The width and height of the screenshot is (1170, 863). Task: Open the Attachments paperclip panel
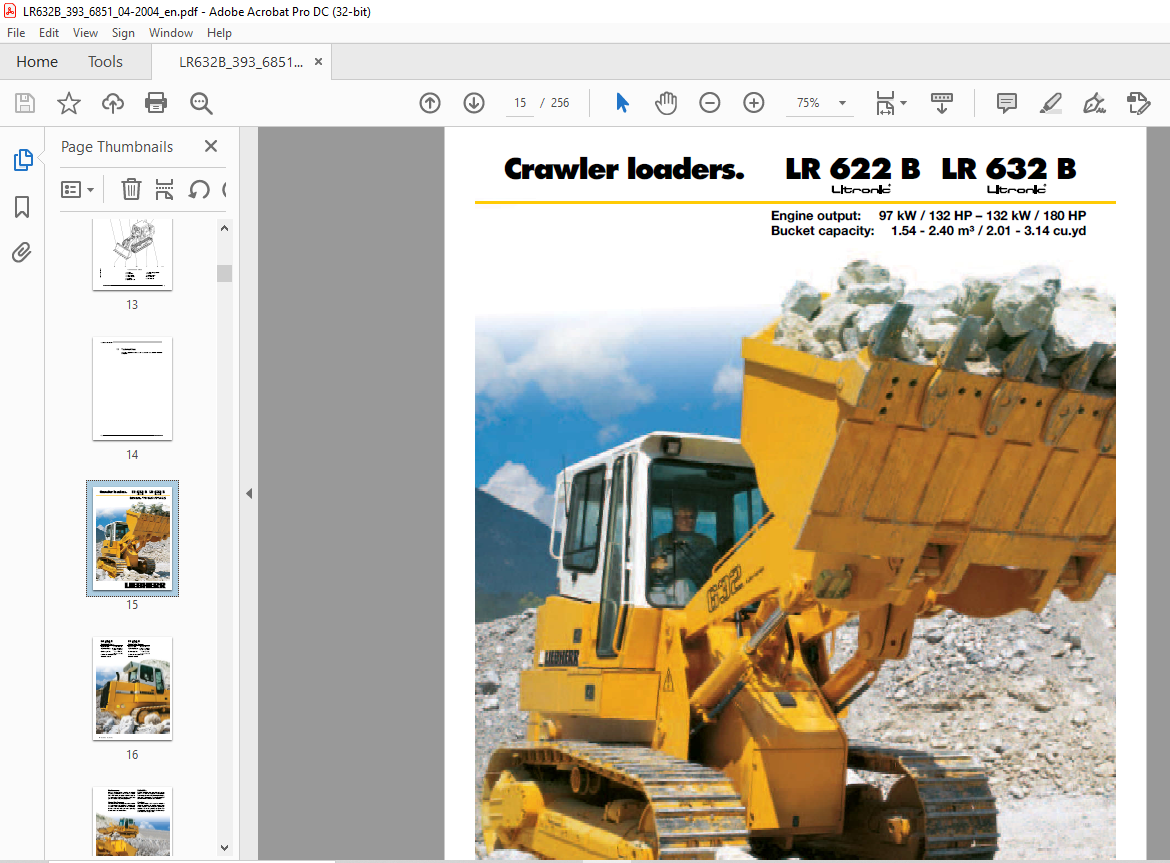[x=22, y=253]
